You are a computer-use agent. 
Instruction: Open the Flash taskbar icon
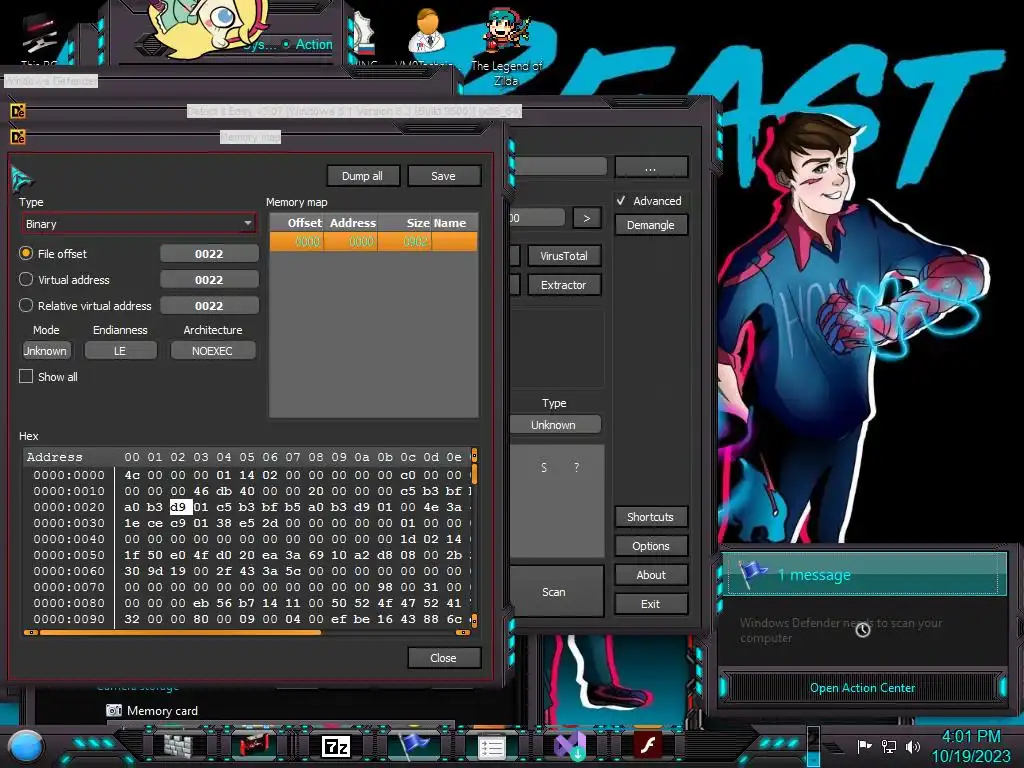[648, 745]
